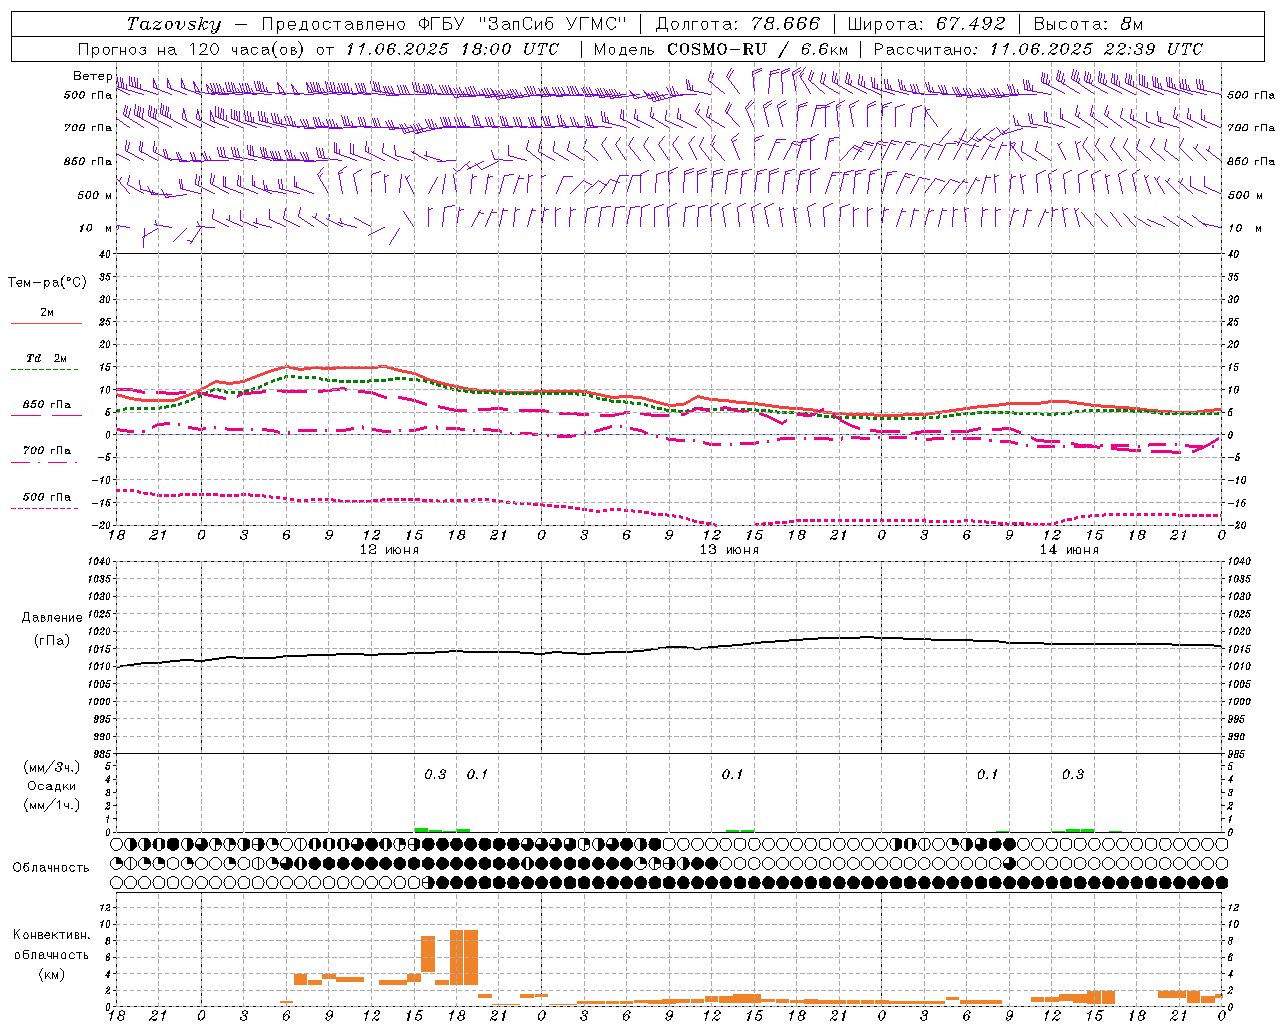Click the tallest orange convective cloud bar
Screen dimensions: 1280x1024
coord(464,958)
